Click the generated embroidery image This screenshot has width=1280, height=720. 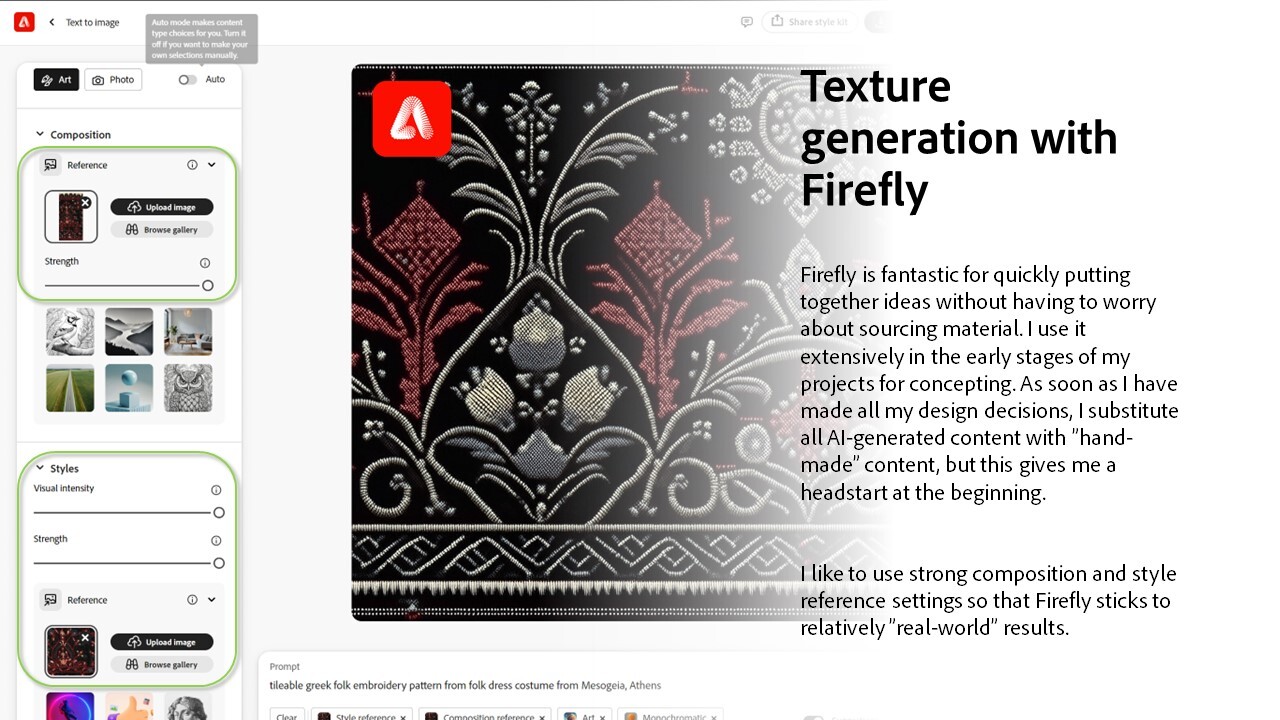[620, 343]
